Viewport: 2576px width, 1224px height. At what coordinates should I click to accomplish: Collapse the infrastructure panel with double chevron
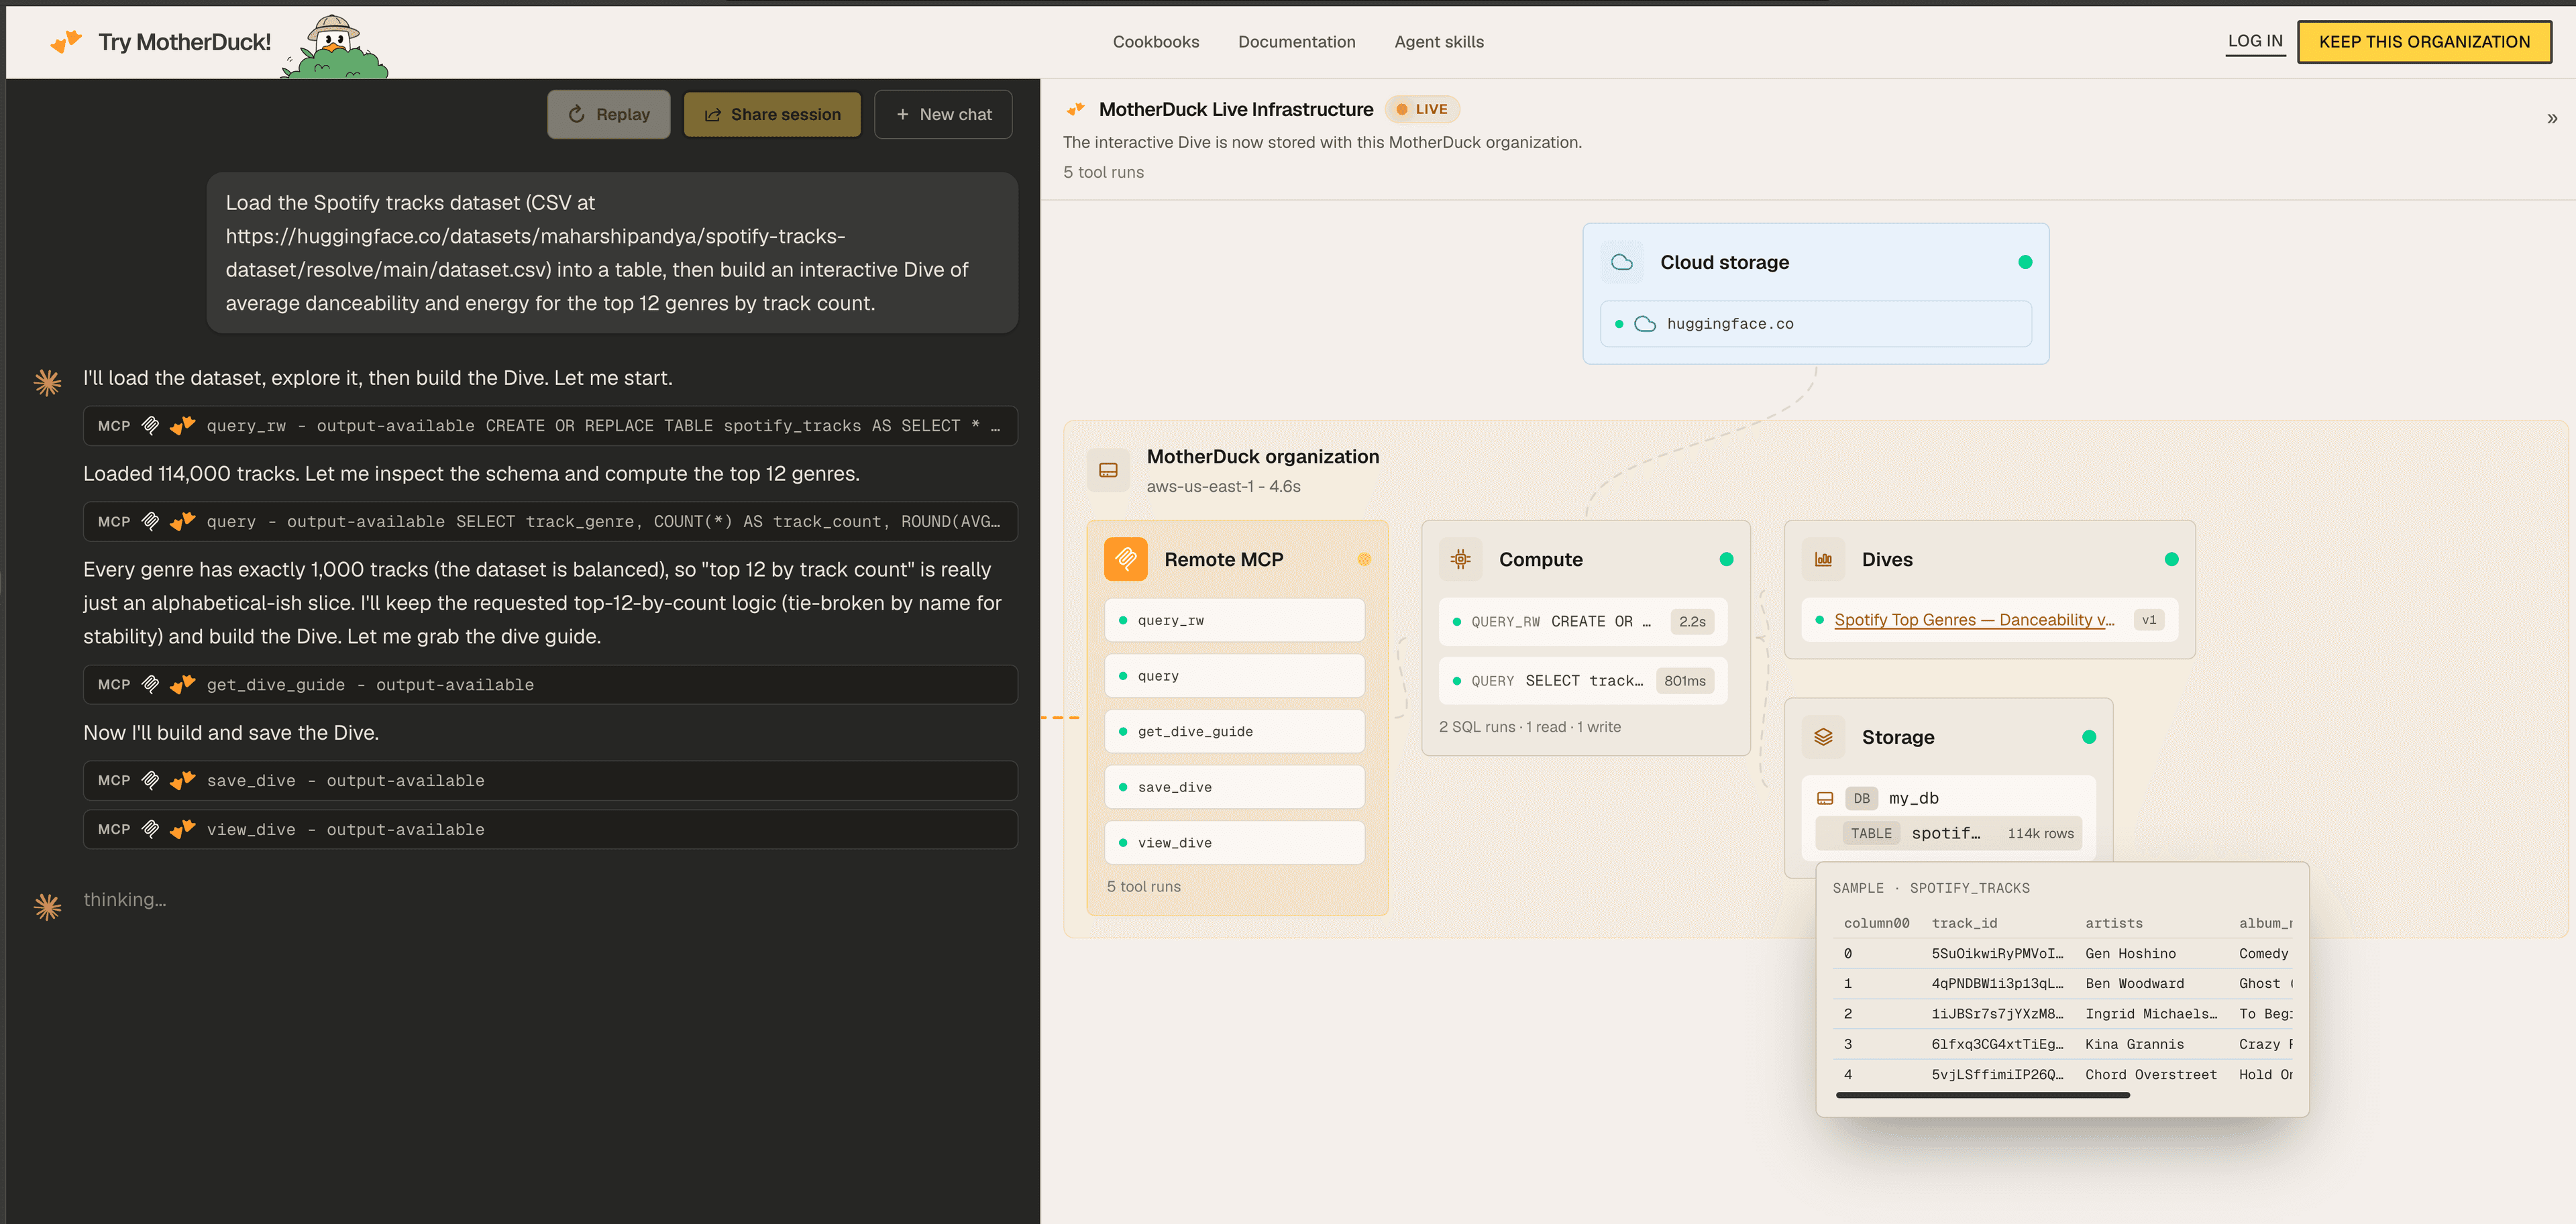2552,118
